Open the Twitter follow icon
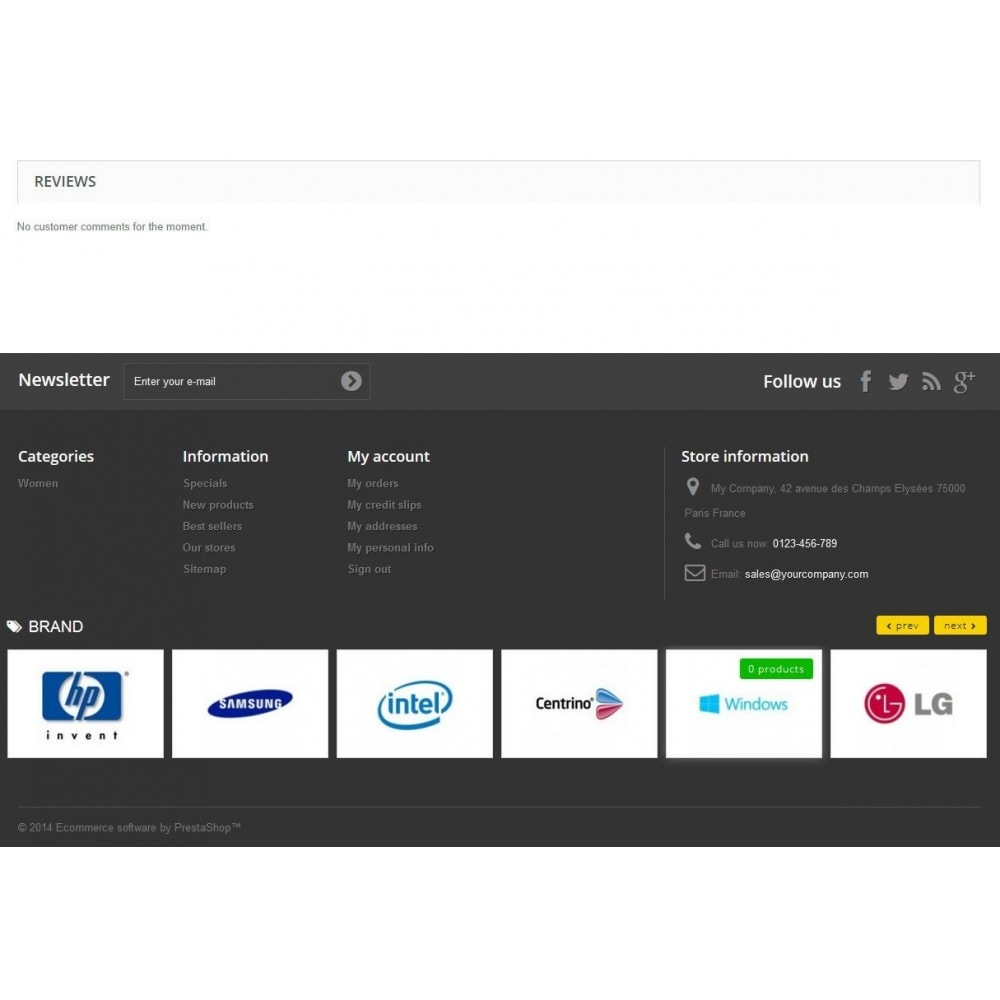The image size is (1000, 1000). click(x=898, y=381)
